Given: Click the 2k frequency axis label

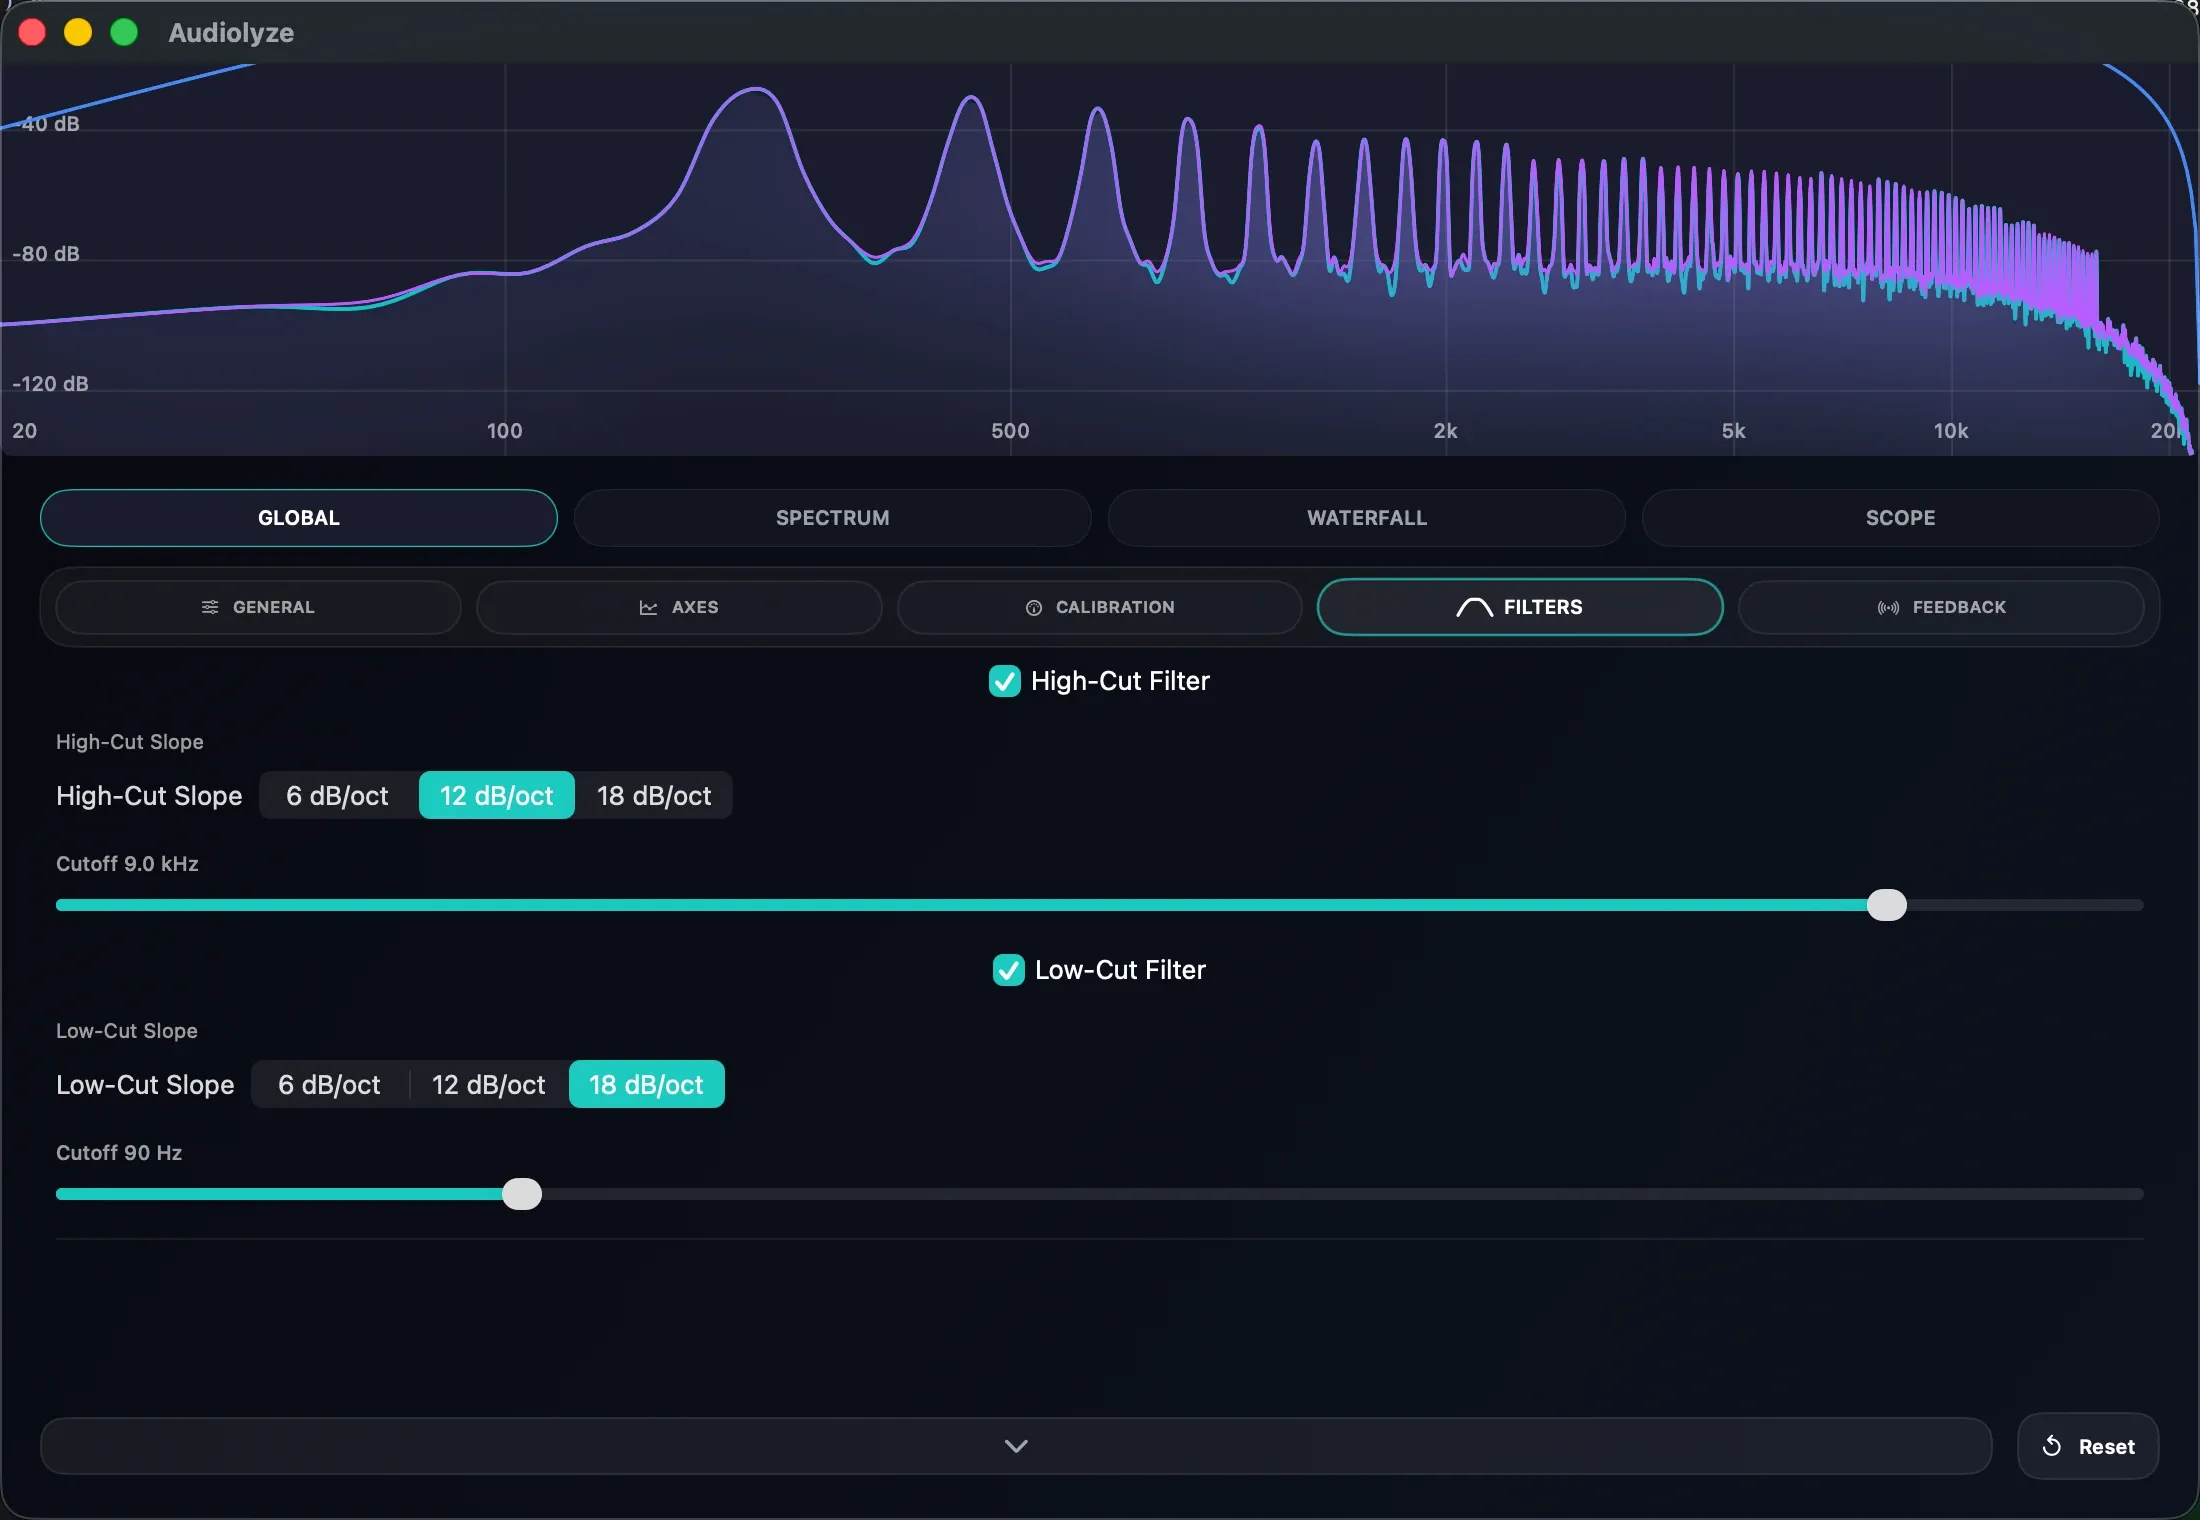Looking at the screenshot, I should 1445,431.
